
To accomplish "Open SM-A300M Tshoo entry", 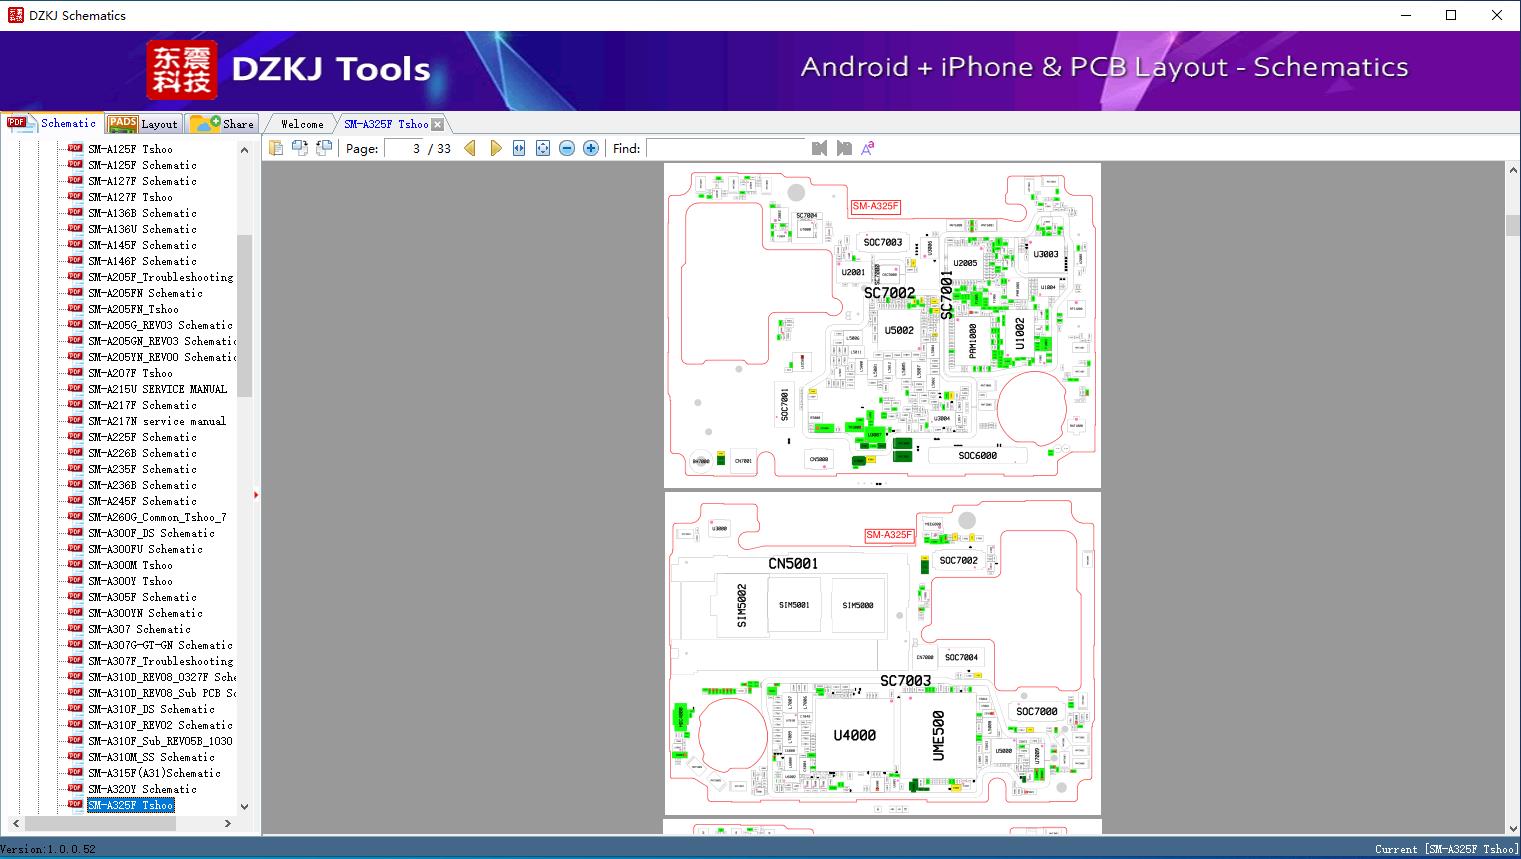I will click(130, 565).
